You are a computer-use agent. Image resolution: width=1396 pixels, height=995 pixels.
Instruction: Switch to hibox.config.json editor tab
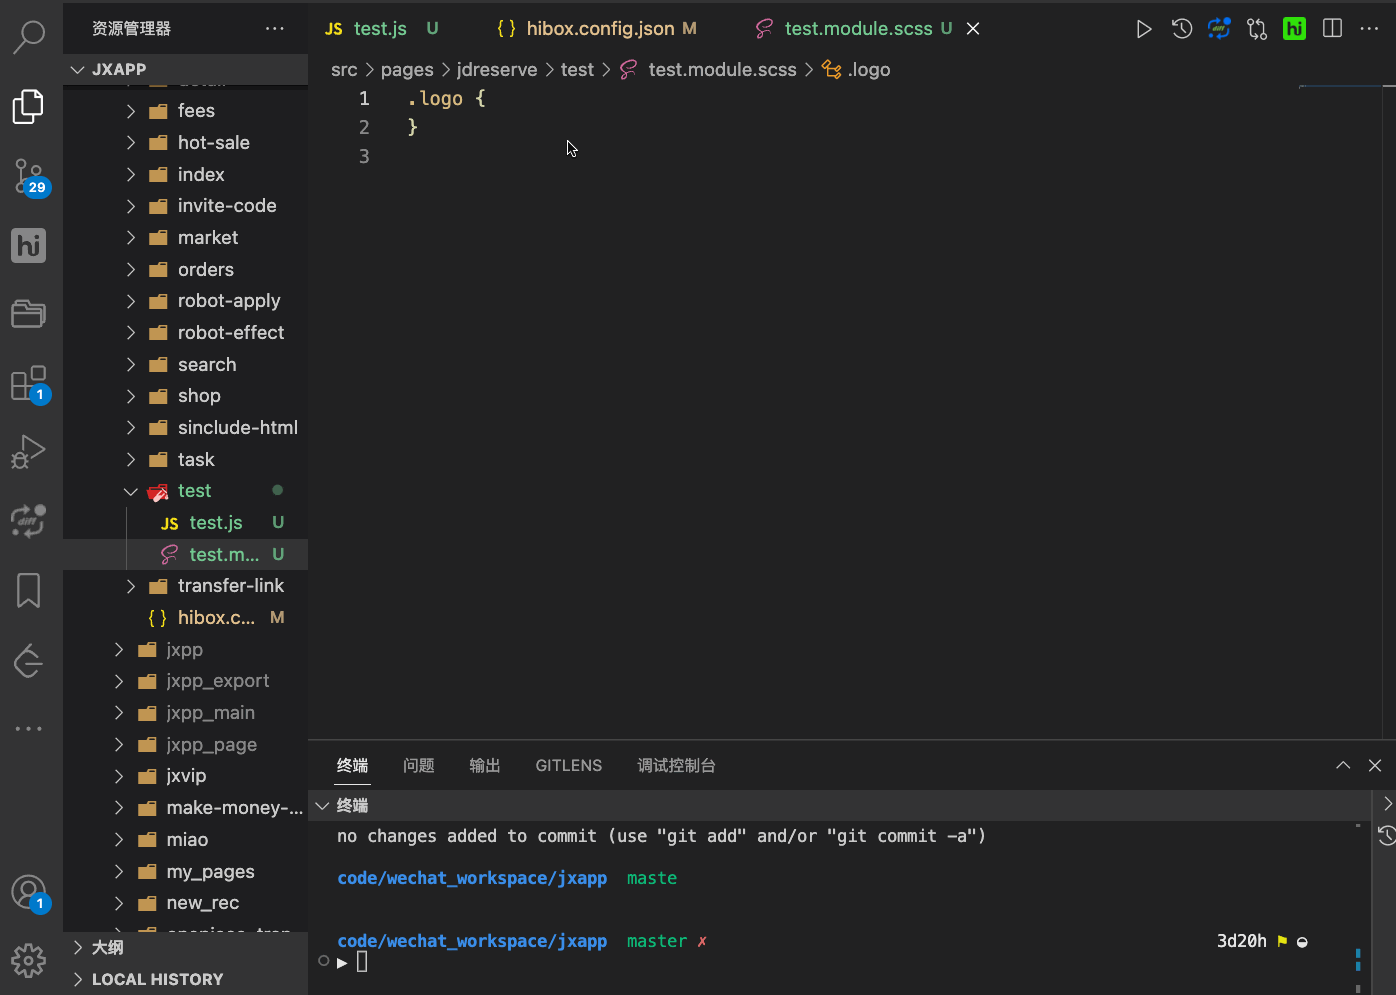[600, 29]
